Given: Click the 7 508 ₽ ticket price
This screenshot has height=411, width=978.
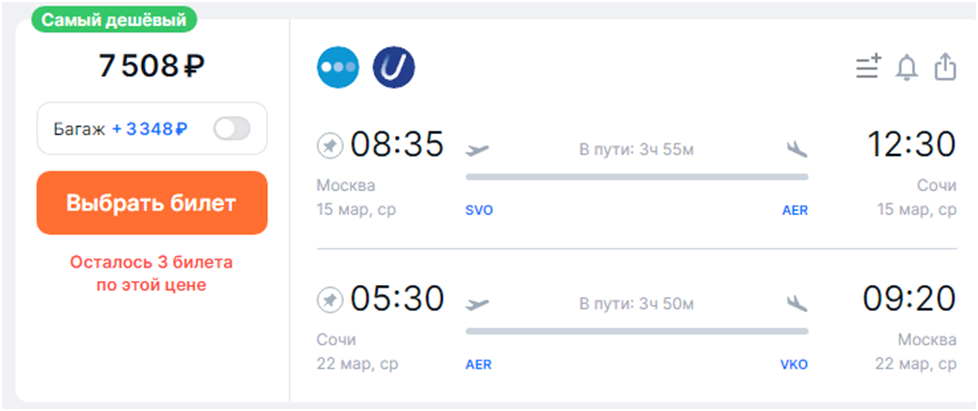Looking at the screenshot, I should (x=152, y=65).
